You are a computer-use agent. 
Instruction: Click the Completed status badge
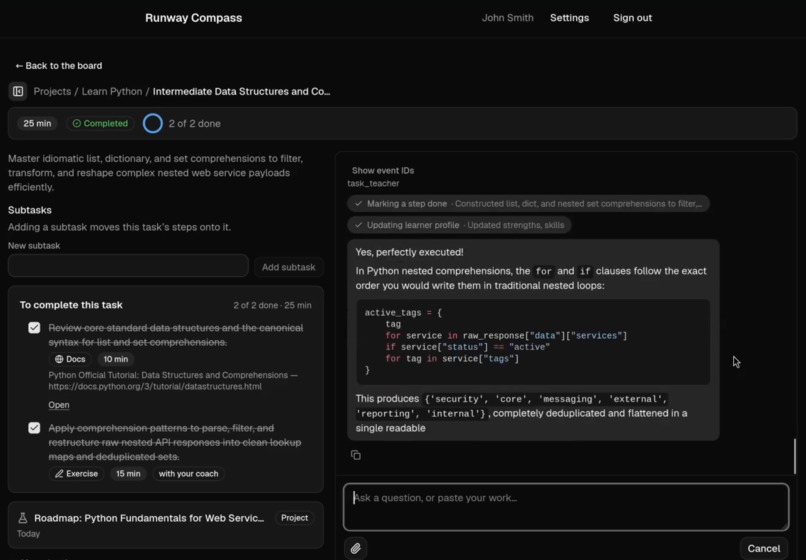coord(100,123)
